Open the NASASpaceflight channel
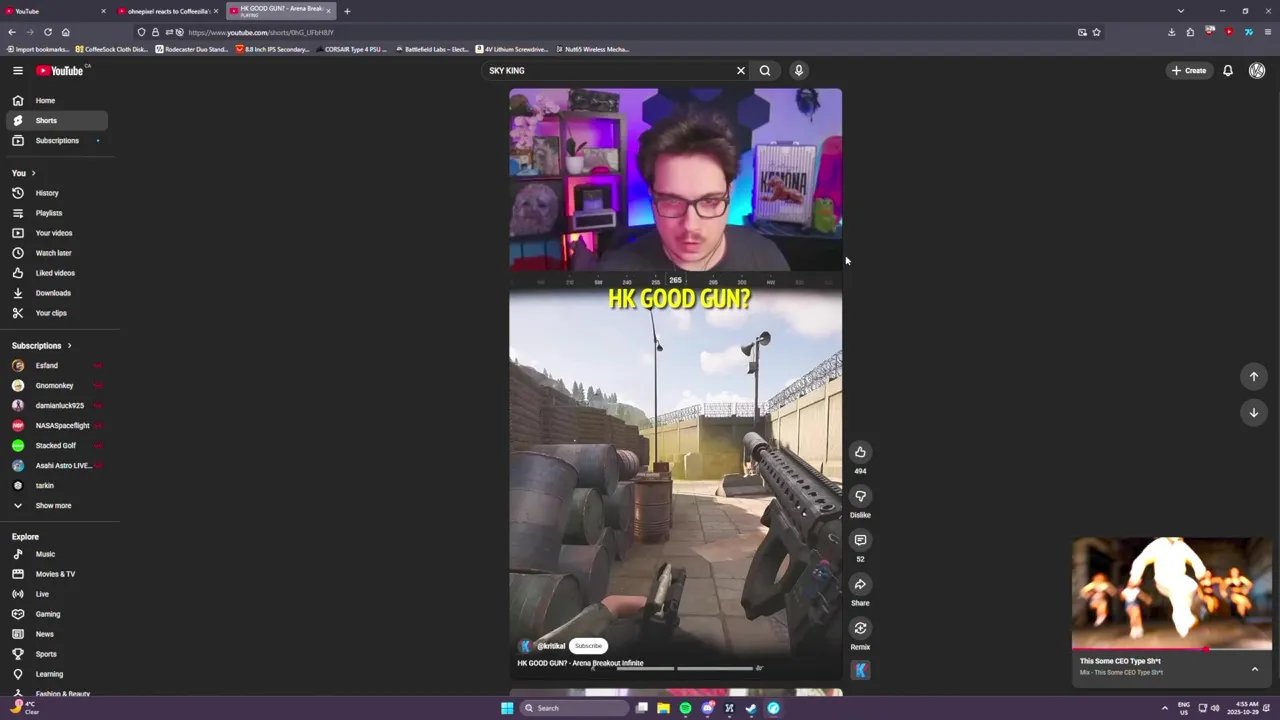Viewport: 1280px width, 720px height. 56,425
